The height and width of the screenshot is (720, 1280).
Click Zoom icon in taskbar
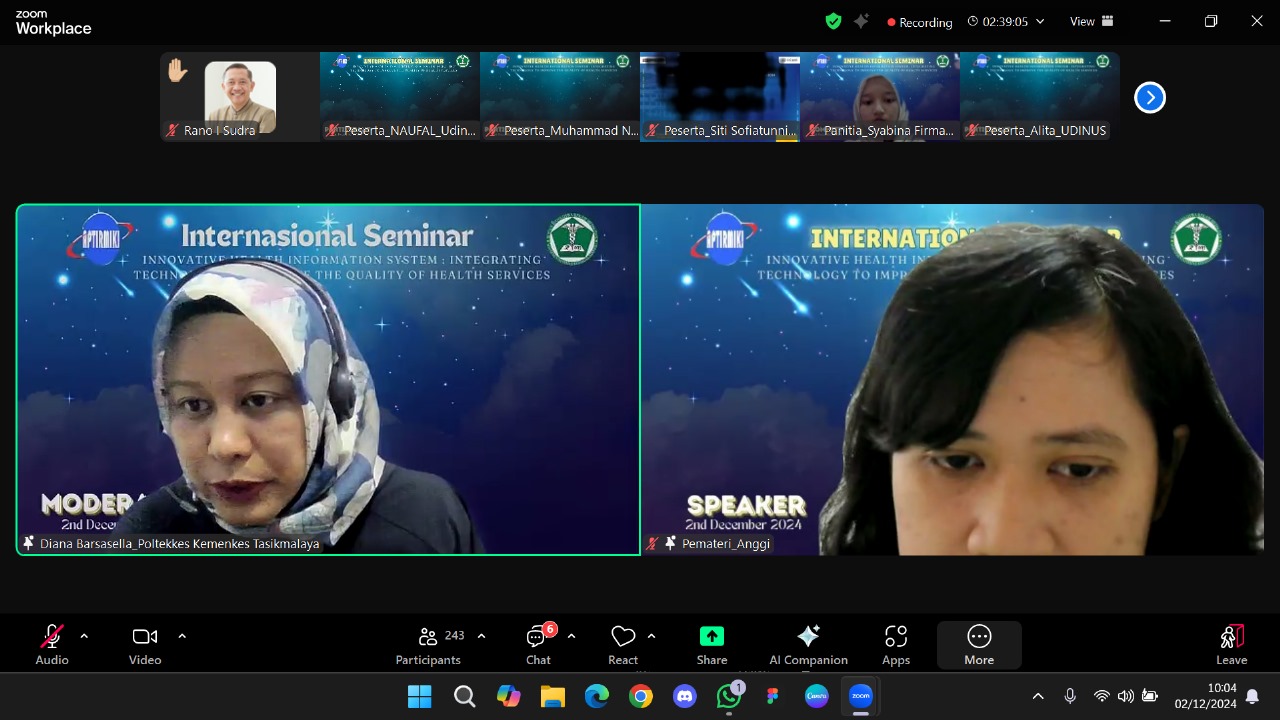(861, 696)
